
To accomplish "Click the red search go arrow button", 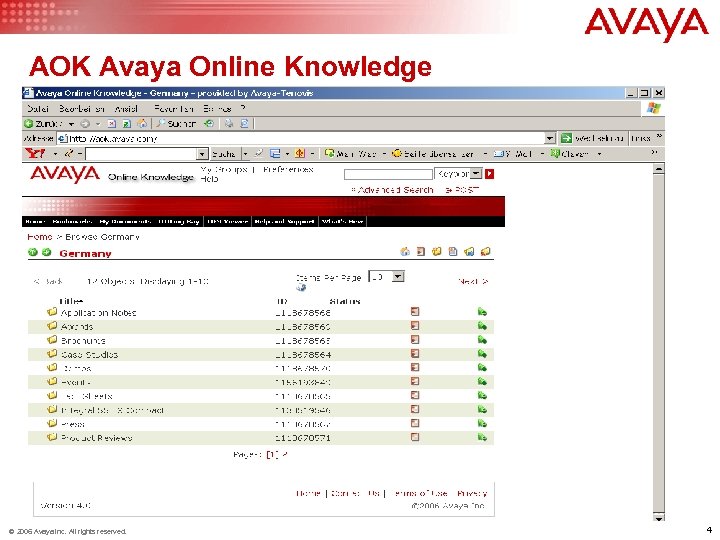I will point(489,174).
